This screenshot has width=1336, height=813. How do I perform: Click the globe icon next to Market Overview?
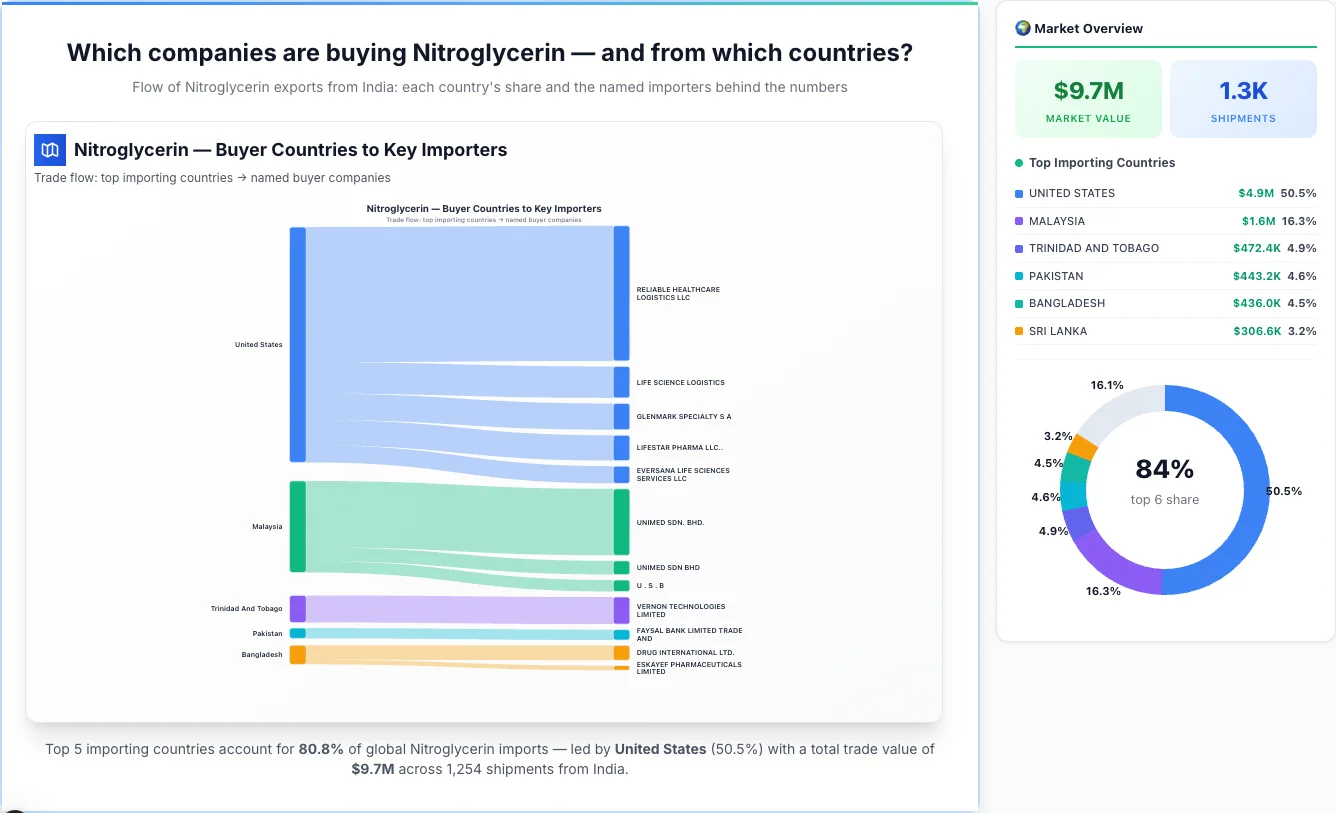[x=1023, y=28]
